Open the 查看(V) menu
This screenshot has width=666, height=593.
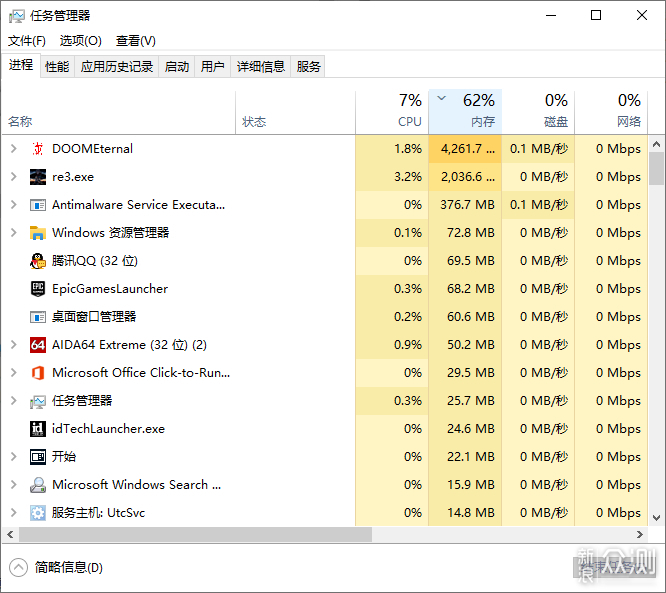136,41
